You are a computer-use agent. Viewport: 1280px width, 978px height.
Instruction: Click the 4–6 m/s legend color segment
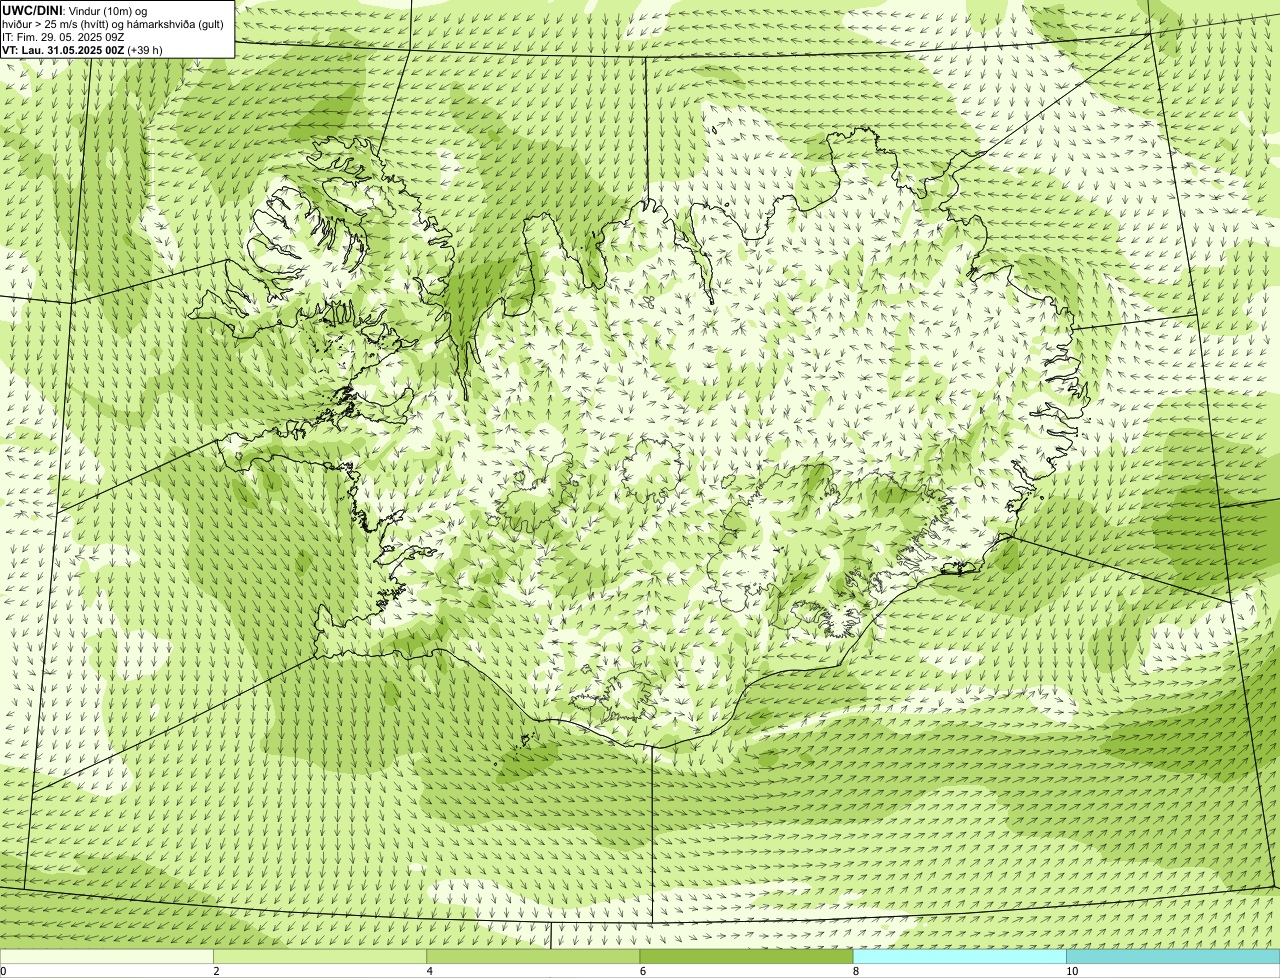click(x=533, y=956)
